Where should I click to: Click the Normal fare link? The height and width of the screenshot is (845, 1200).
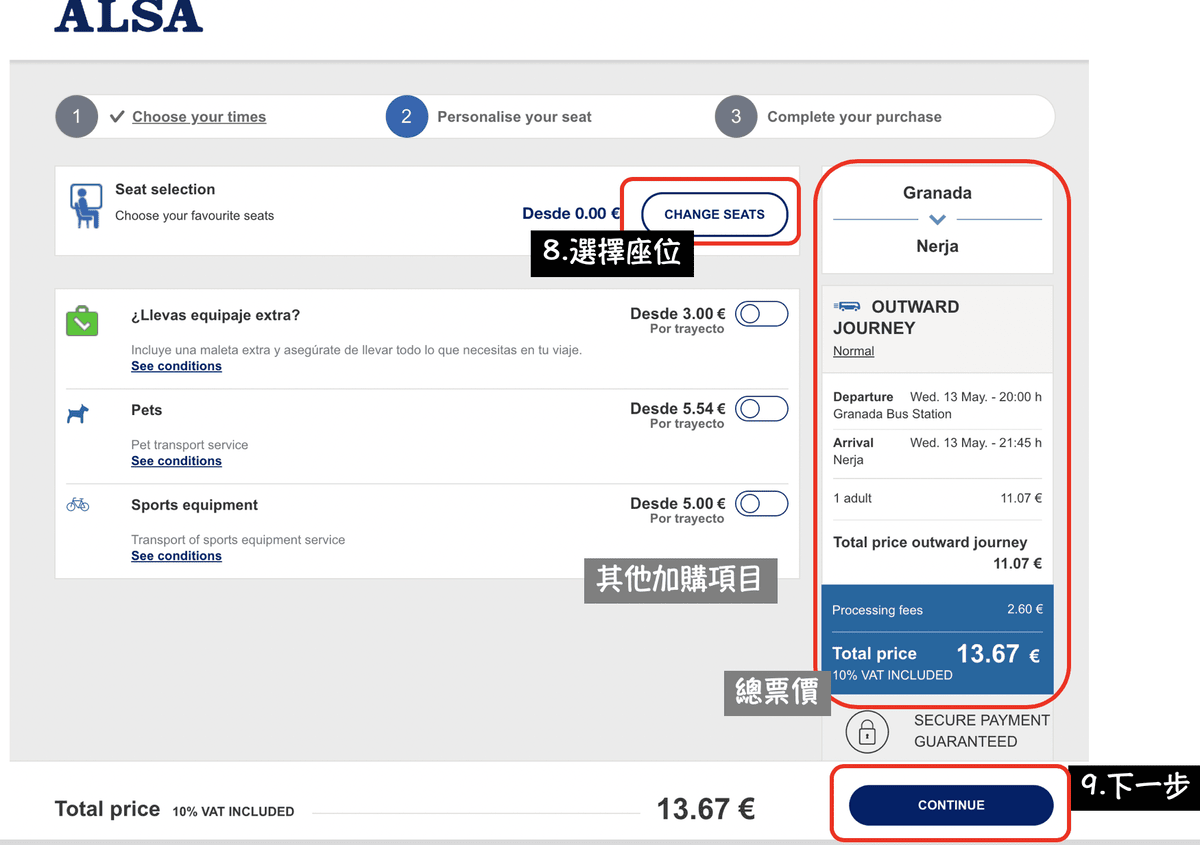853,351
